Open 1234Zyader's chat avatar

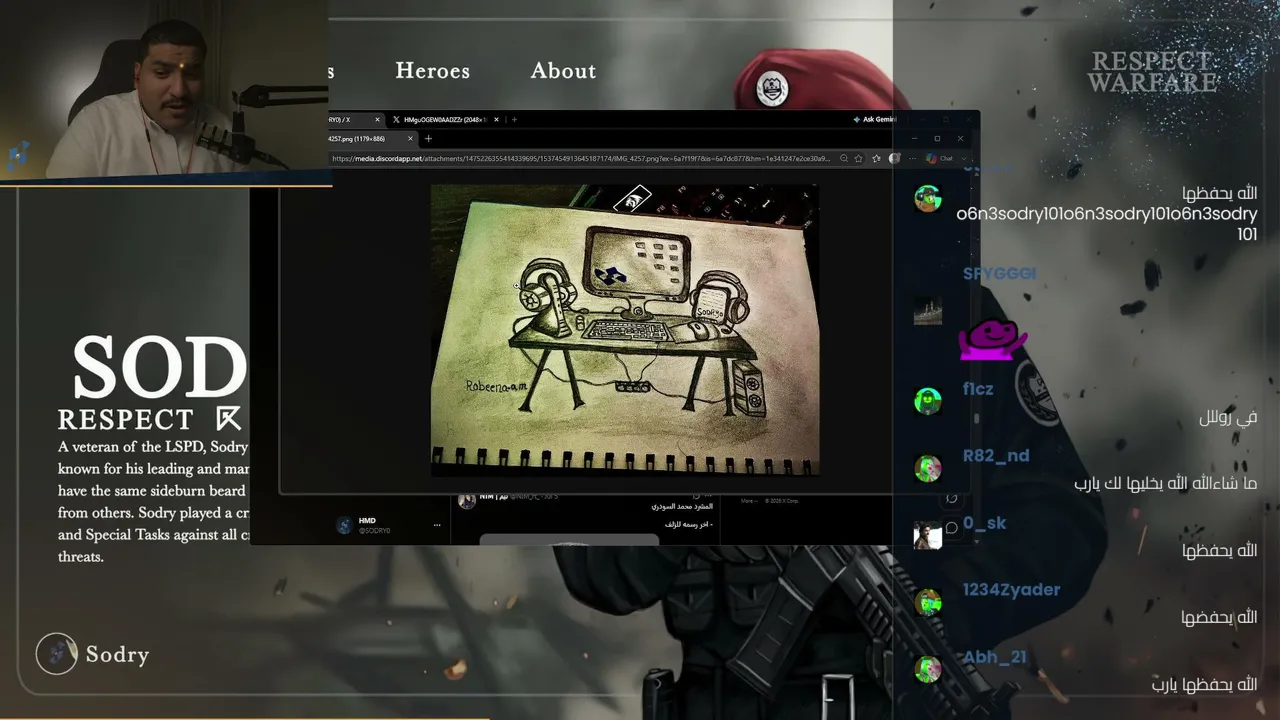(x=928, y=602)
